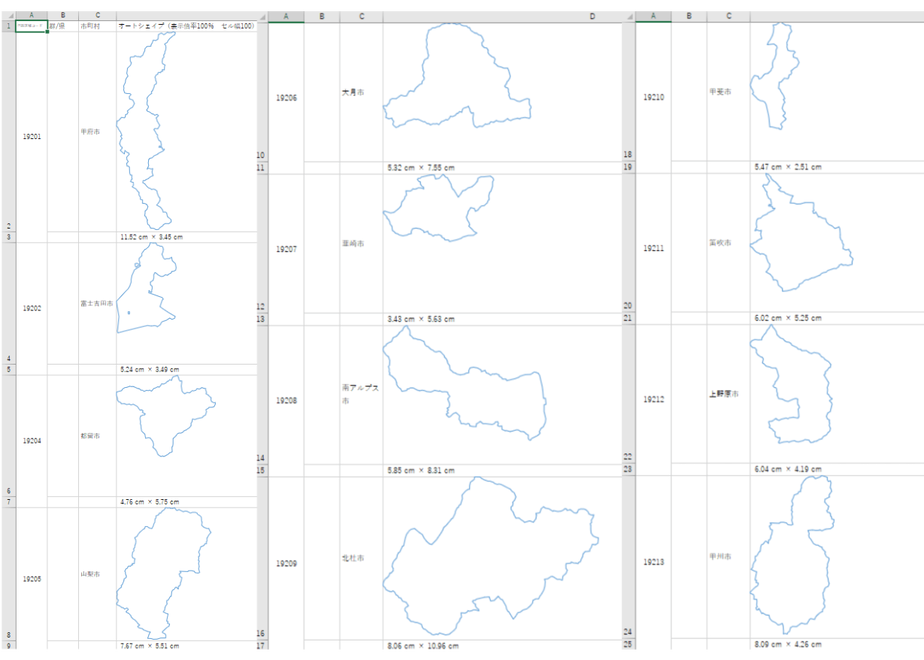The height and width of the screenshot is (660, 924).
Task: Click the selected cell A1 in left sheet
Action: coord(31,26)
